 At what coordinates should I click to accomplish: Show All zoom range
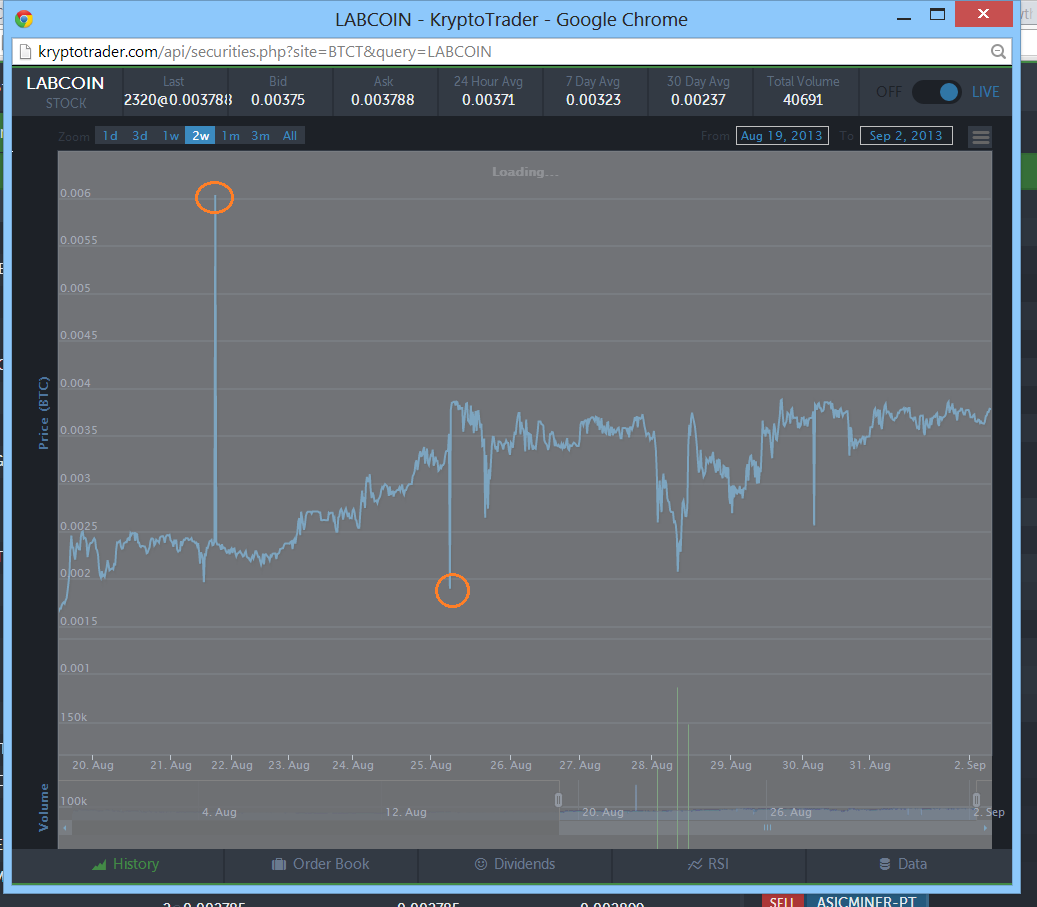click(x=290, y=136)
